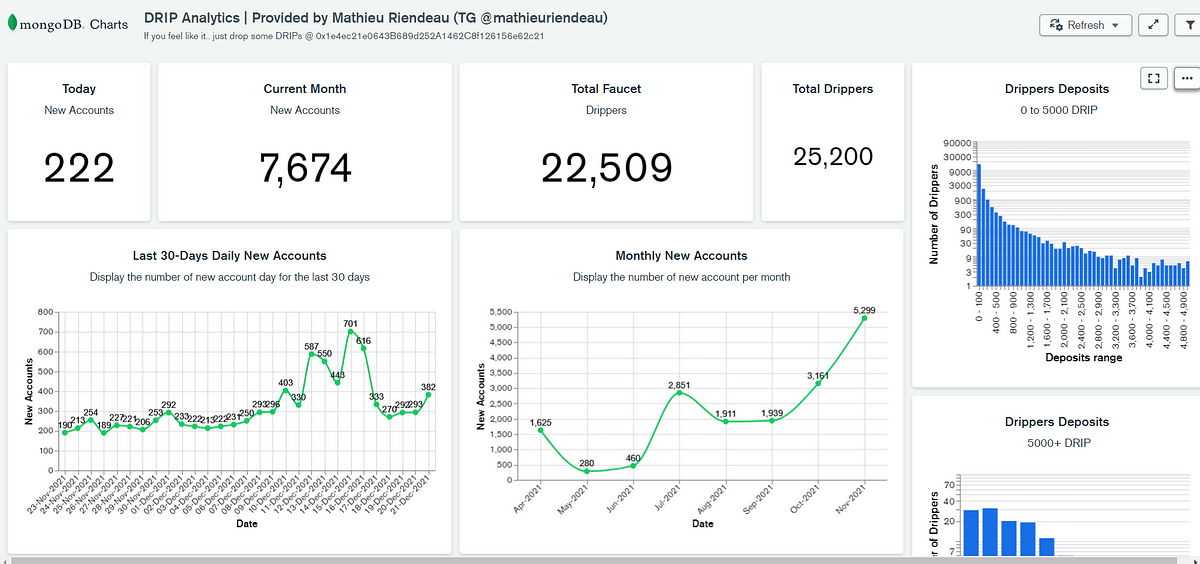Click the 701 peak data point
Image resolution: width=1200 pixels, height=564 pixels.
[350, 331]
